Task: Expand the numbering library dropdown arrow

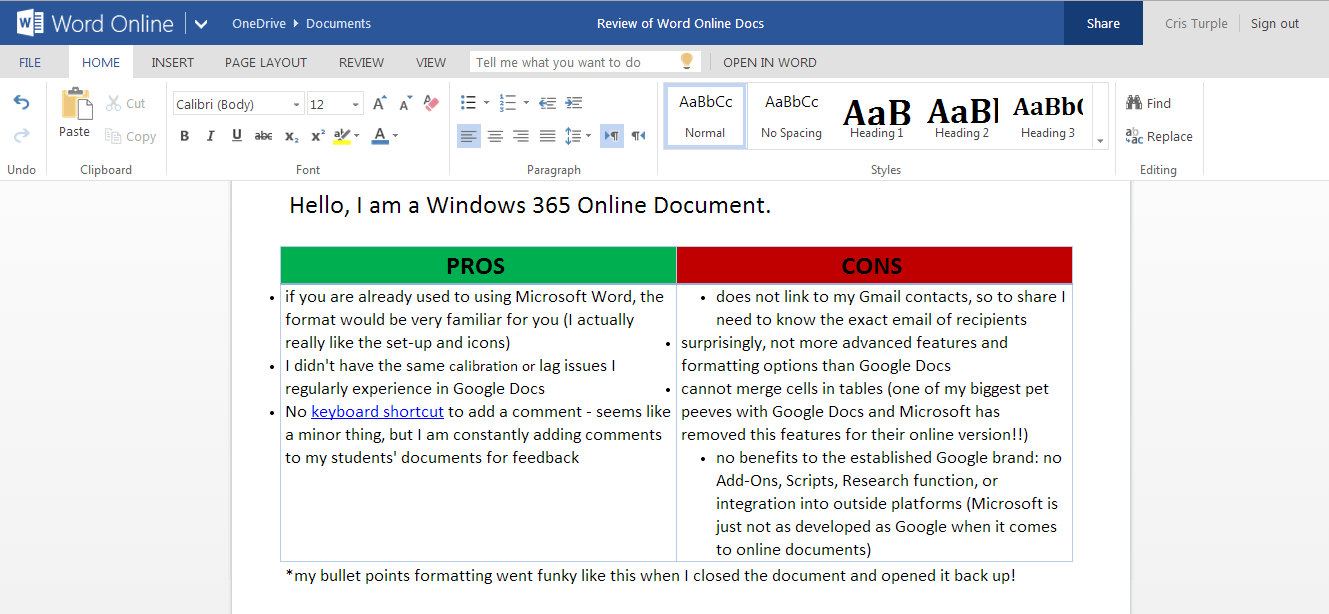Action: coord(526,103)
